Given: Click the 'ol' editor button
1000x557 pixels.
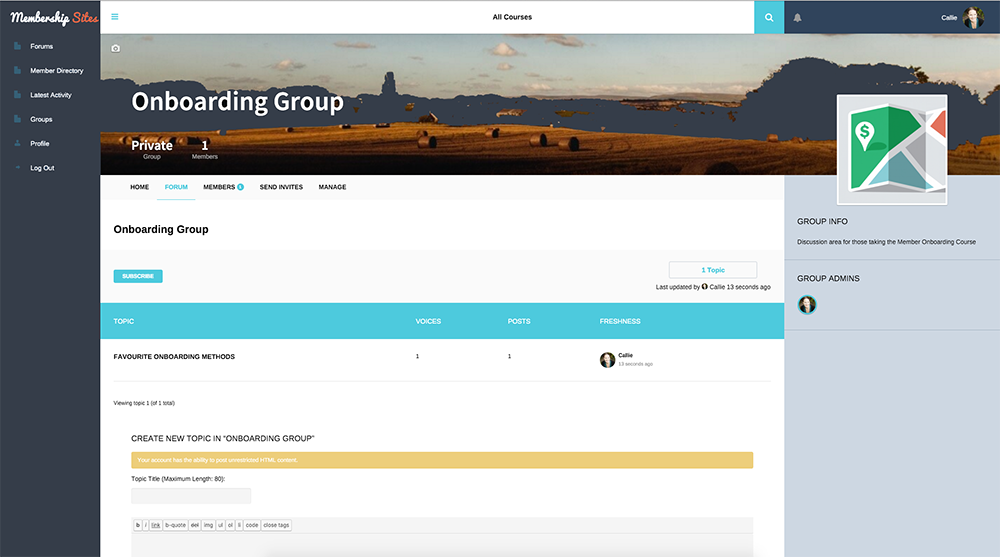Looking at the screenshot, I should (x=230, y=525).
